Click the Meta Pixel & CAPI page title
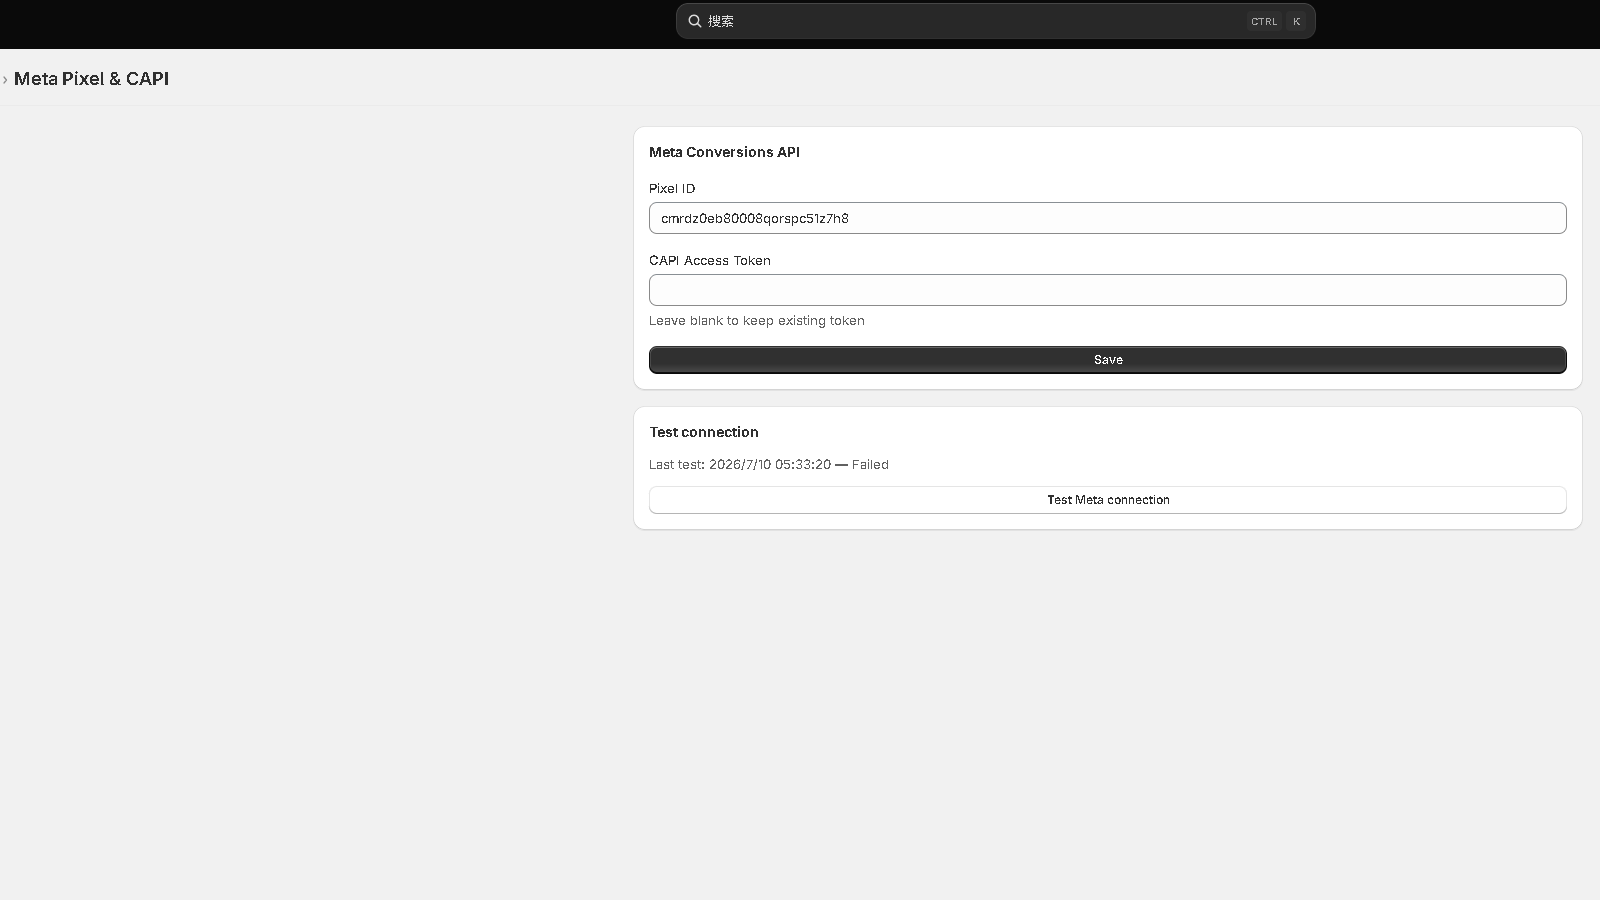 (x=91, y=79)
